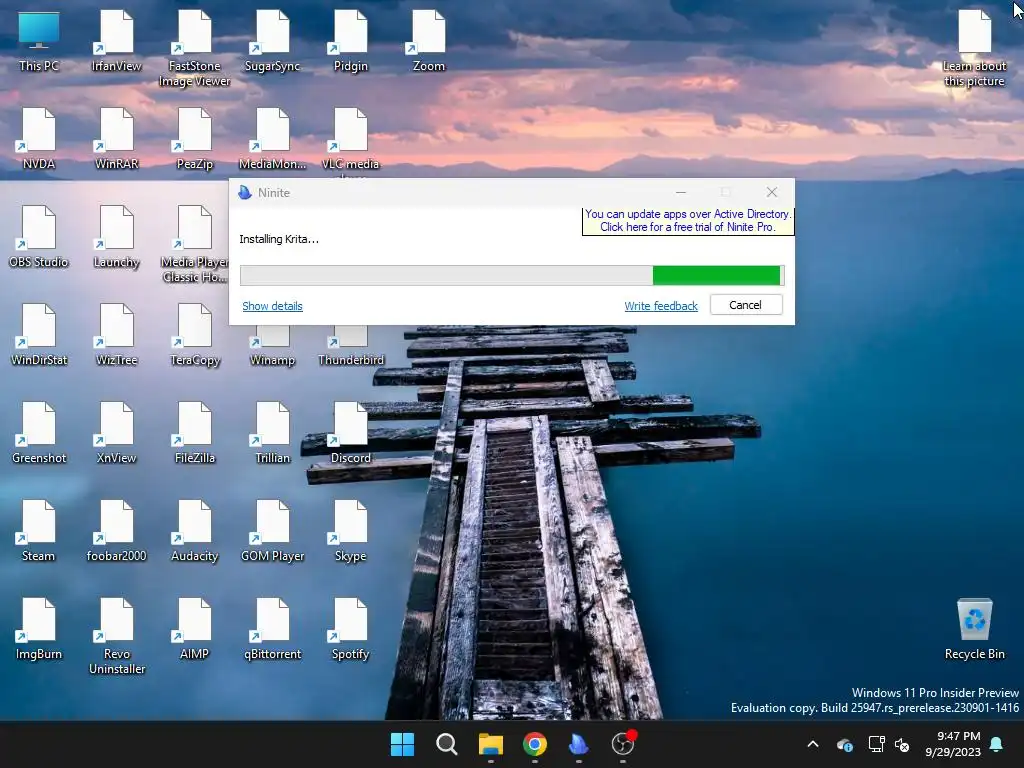
Task: Expand the hidden system tray icons
Action: (813, 744)
